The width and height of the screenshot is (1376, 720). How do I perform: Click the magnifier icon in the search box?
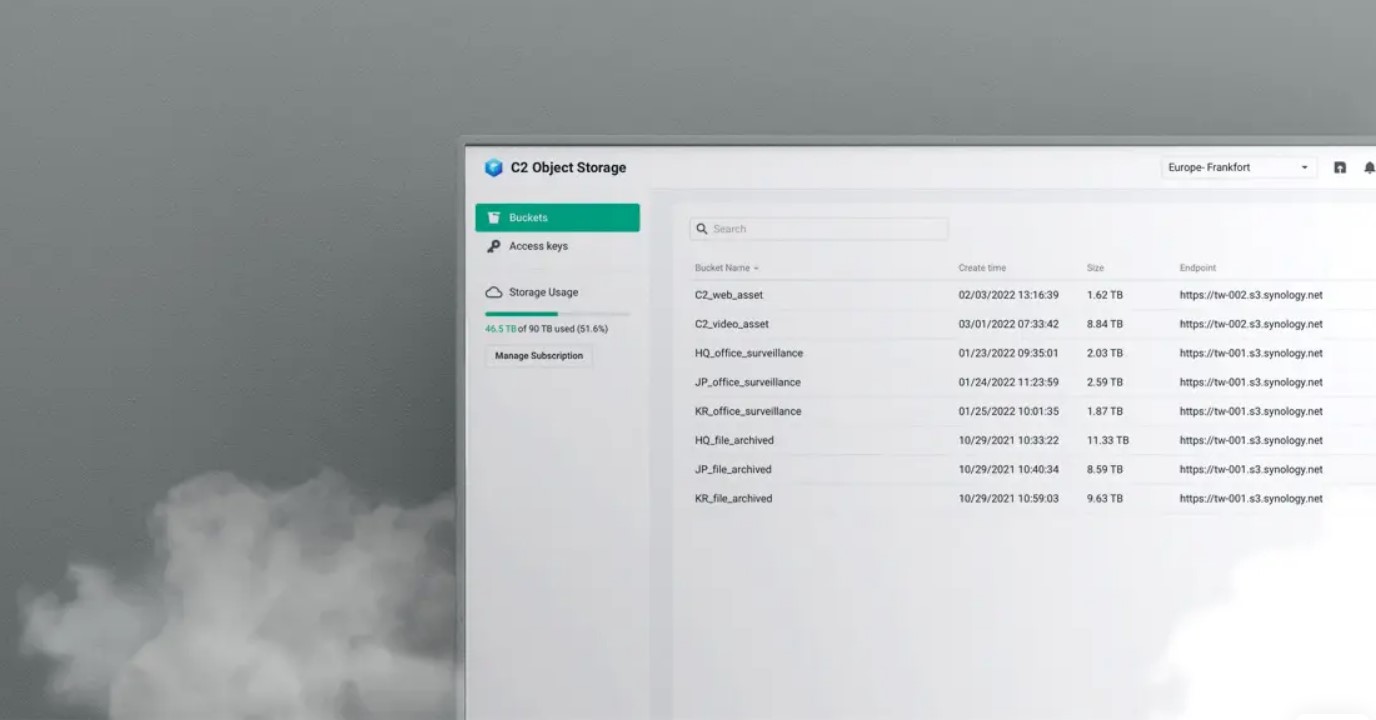click(x=702, y=229)
